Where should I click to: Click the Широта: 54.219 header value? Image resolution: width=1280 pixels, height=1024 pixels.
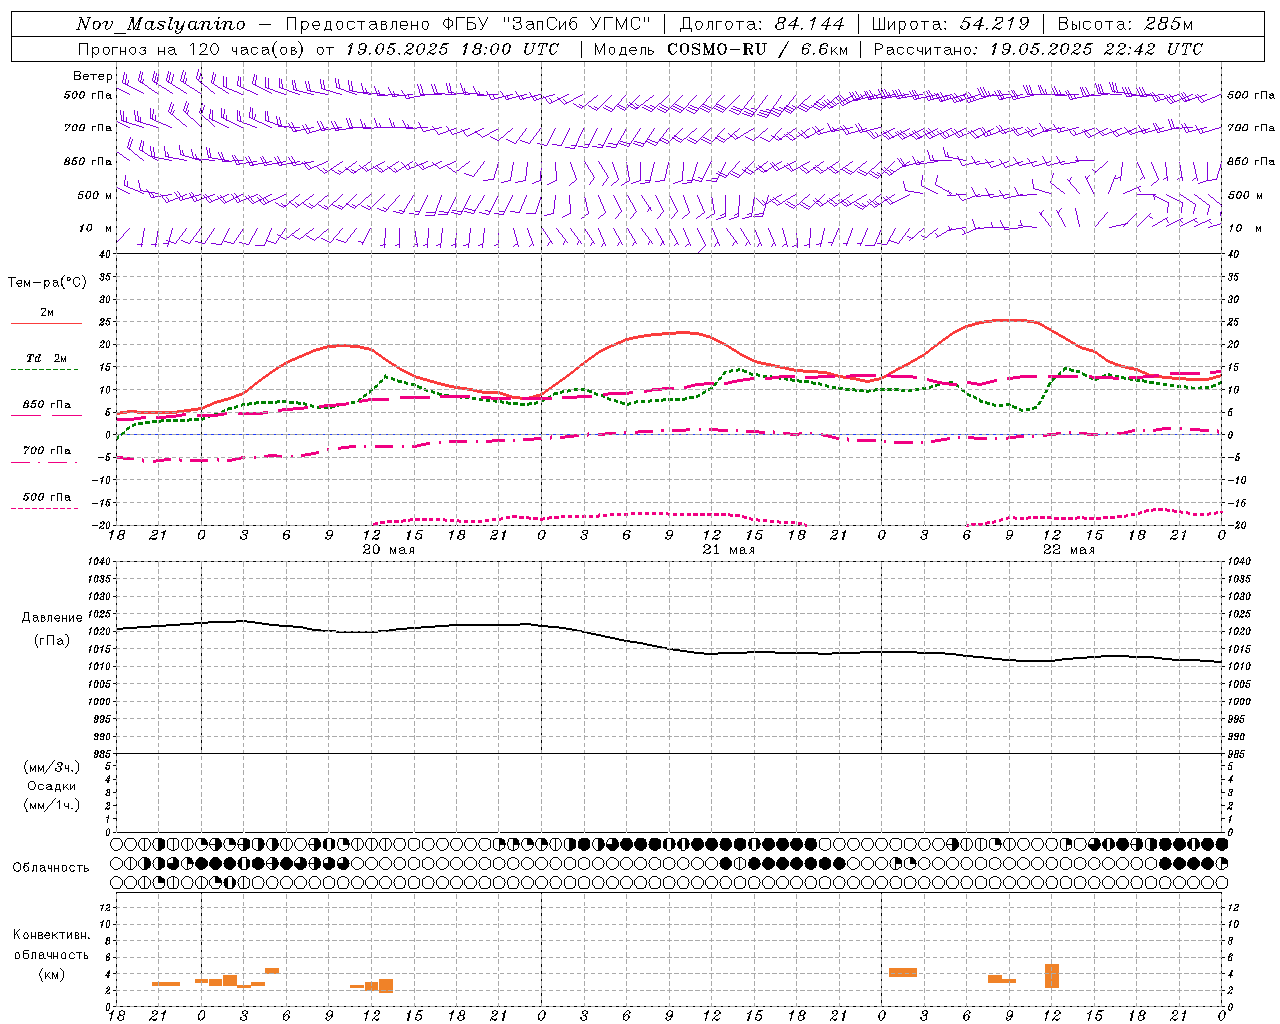click(951, 24)
